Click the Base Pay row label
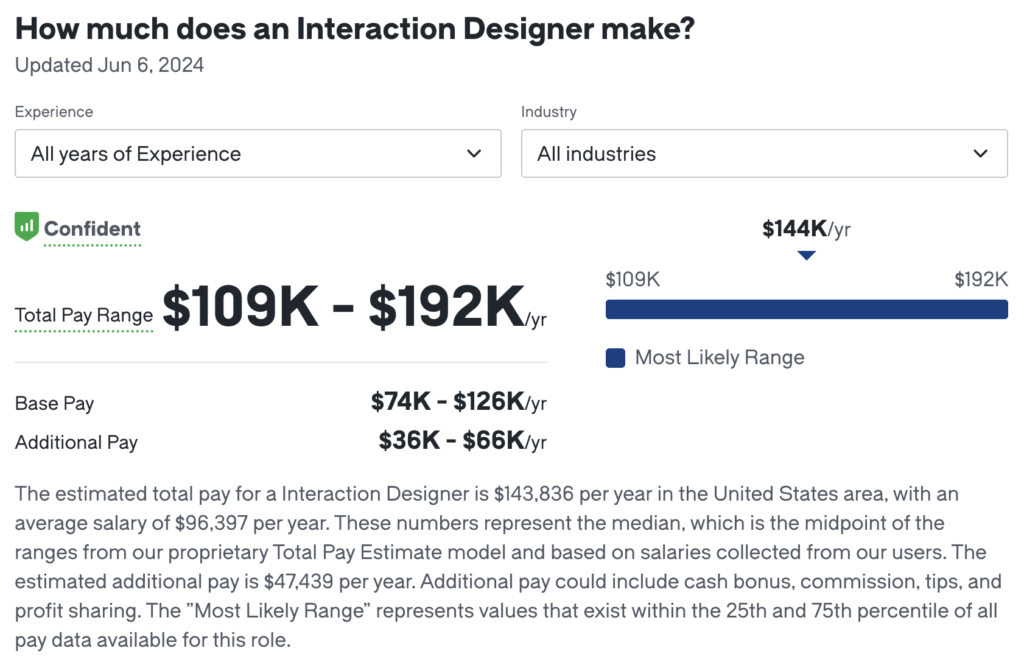This screenshot has width=1024, height=665. [54, 403]
